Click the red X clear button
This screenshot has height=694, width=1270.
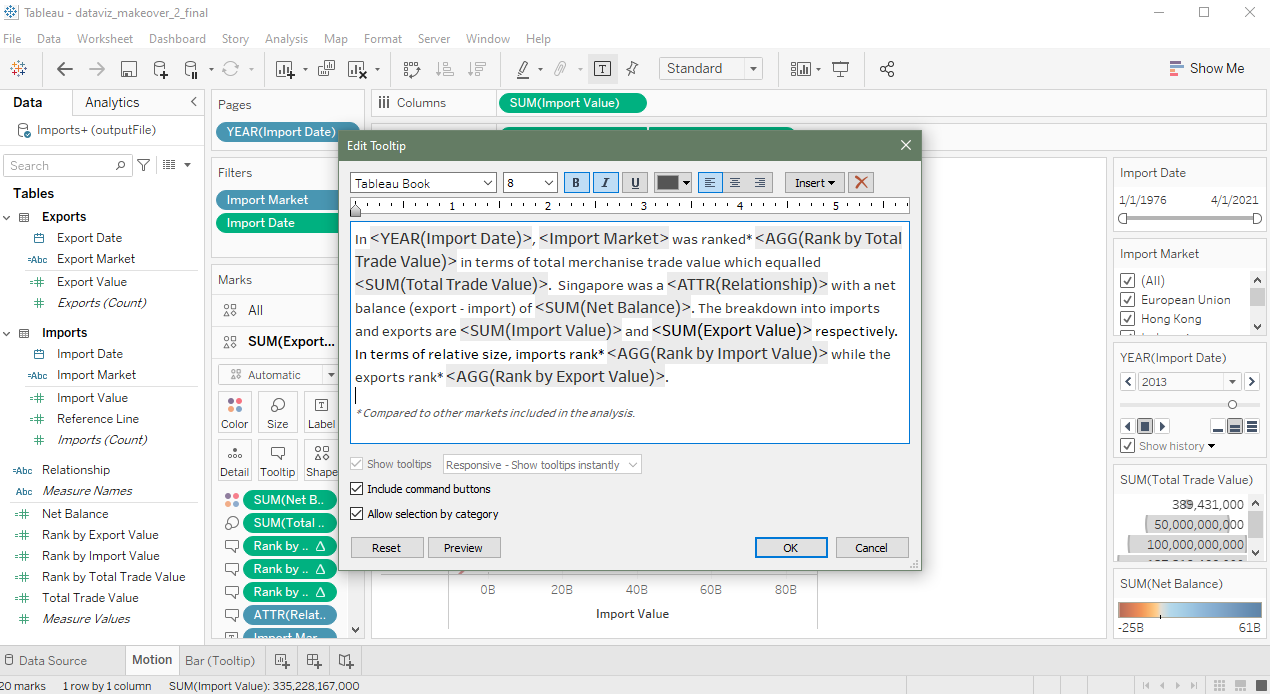tap(862, 183)
